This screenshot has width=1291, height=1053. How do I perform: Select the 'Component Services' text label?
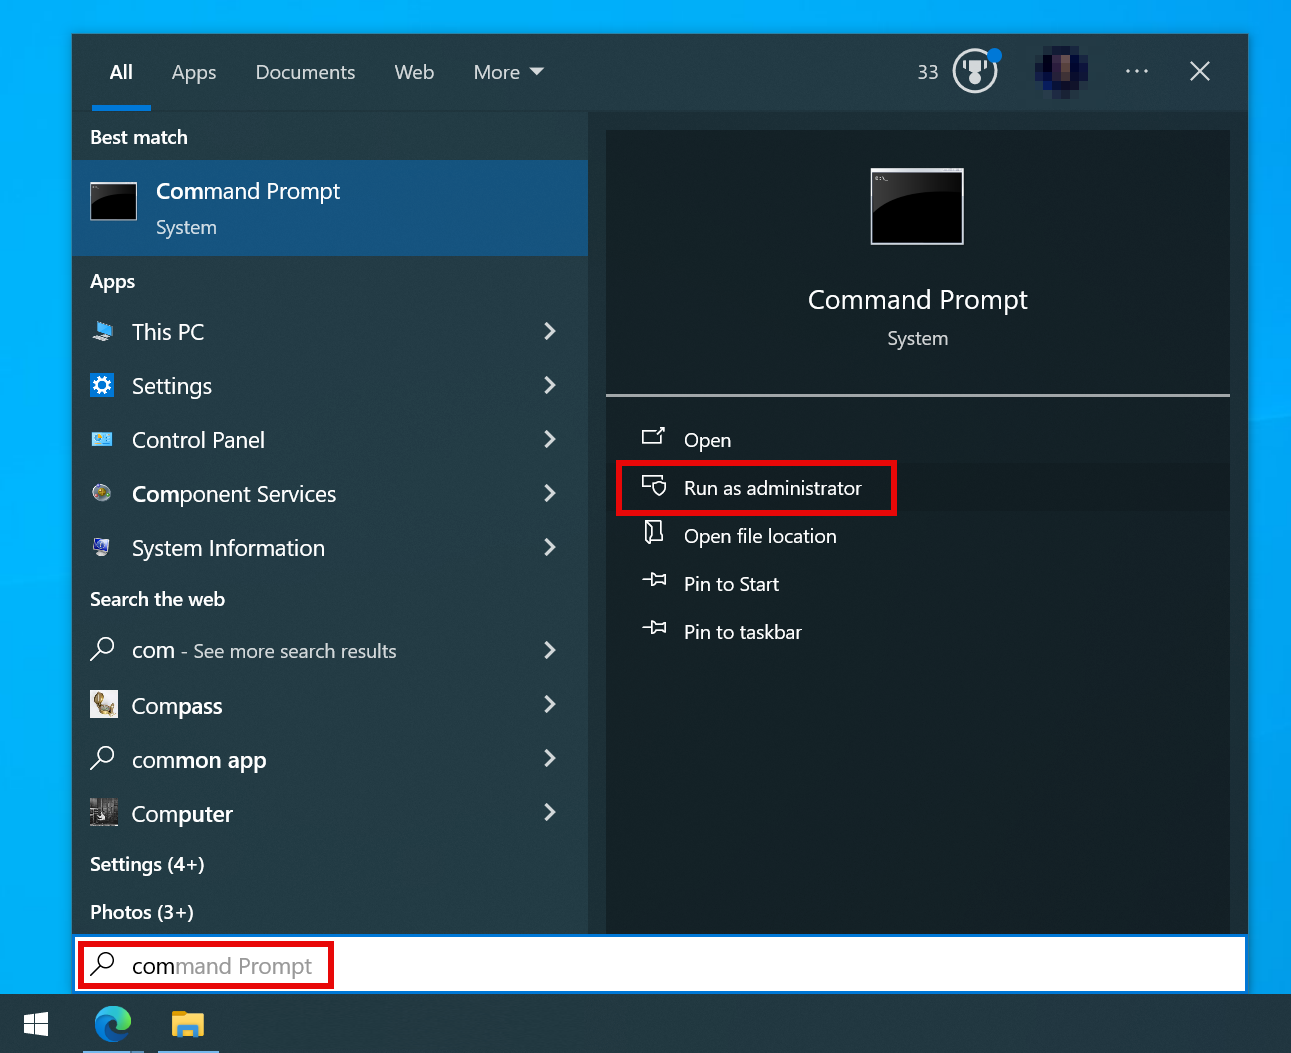point(234,494)
